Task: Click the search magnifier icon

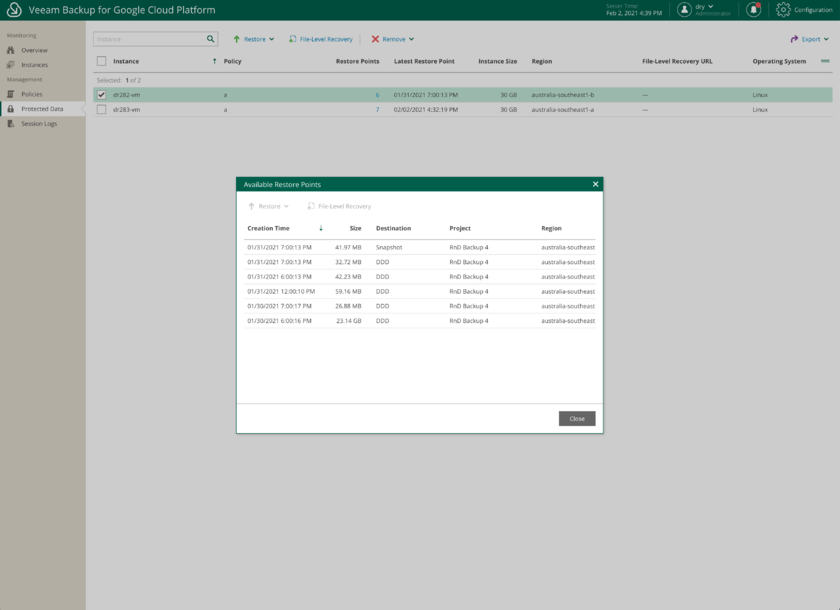Action: click(x=211, y=39)
